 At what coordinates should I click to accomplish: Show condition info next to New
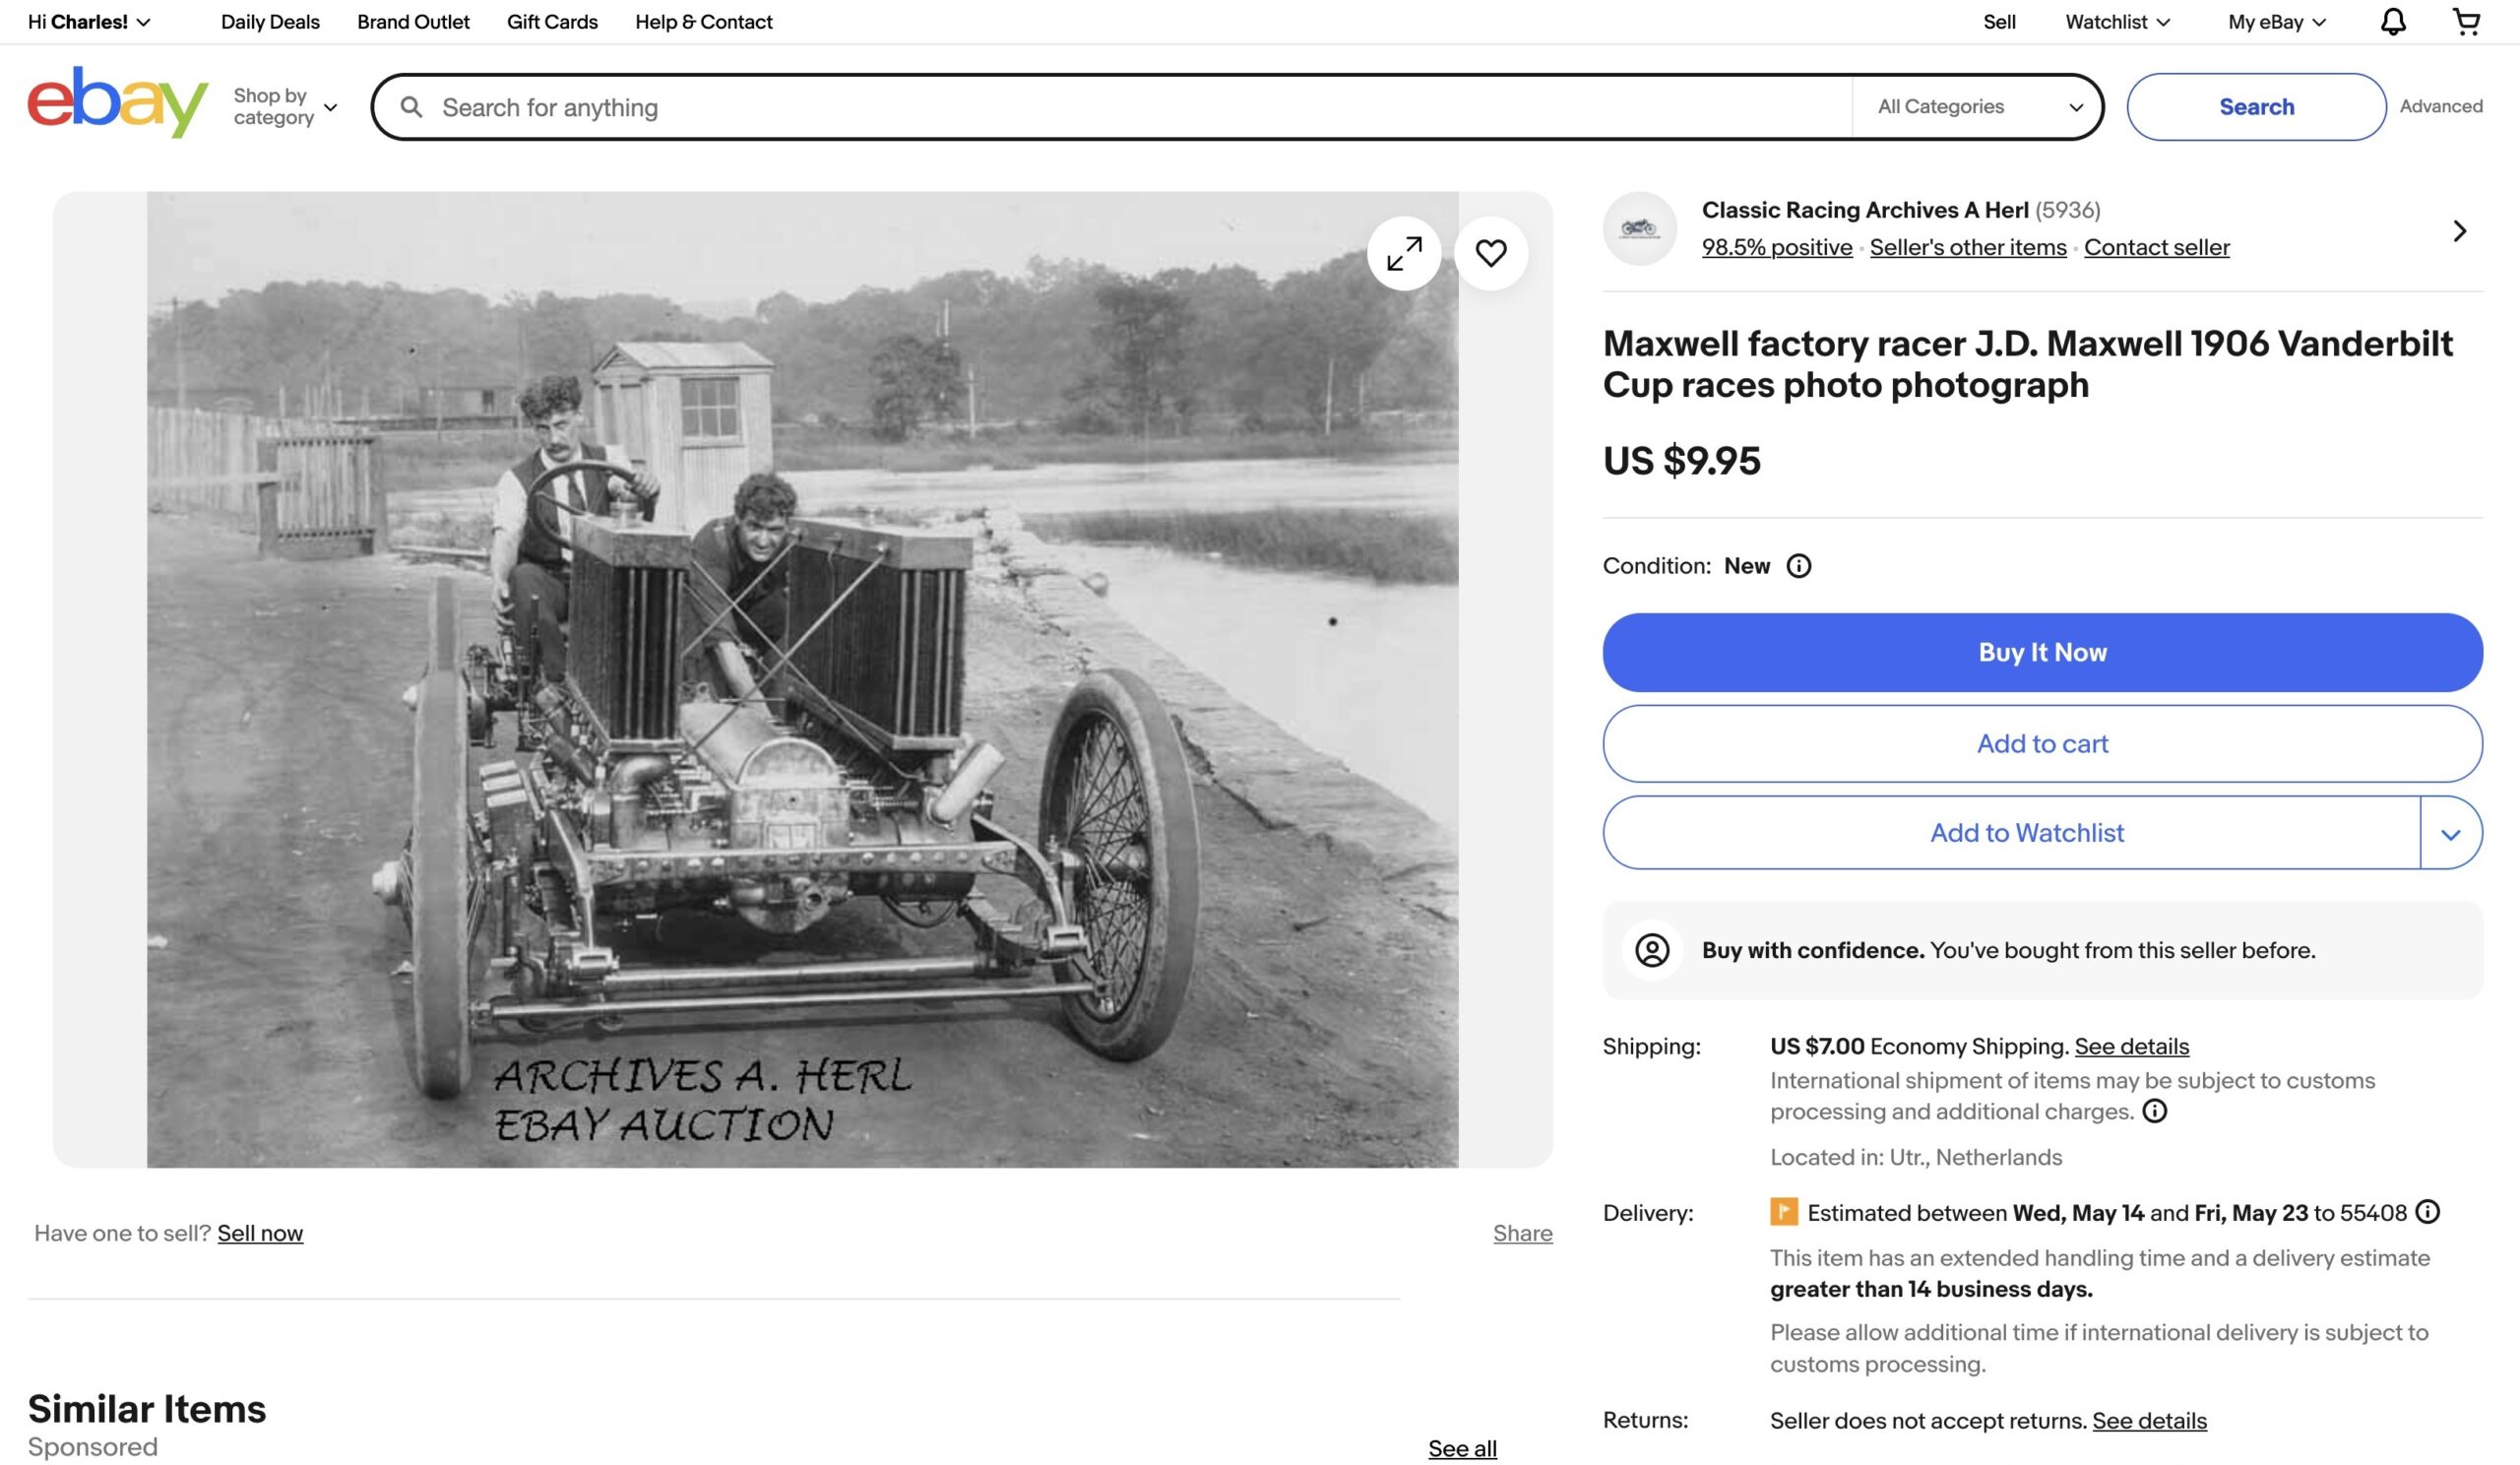1798,567
